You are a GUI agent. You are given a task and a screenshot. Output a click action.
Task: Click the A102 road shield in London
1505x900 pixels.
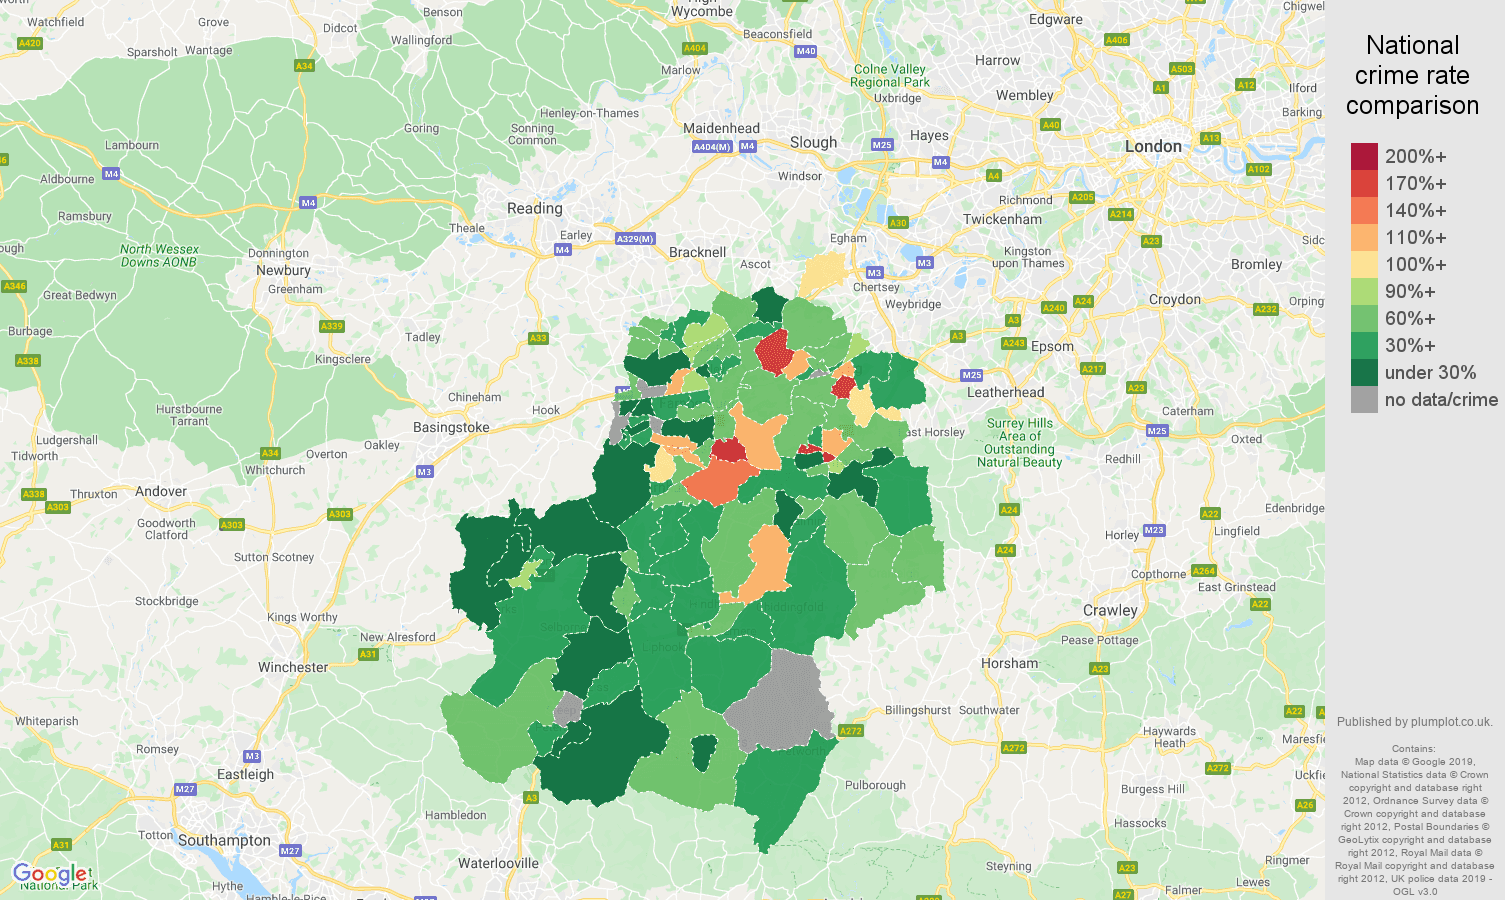pos(1259,169)
